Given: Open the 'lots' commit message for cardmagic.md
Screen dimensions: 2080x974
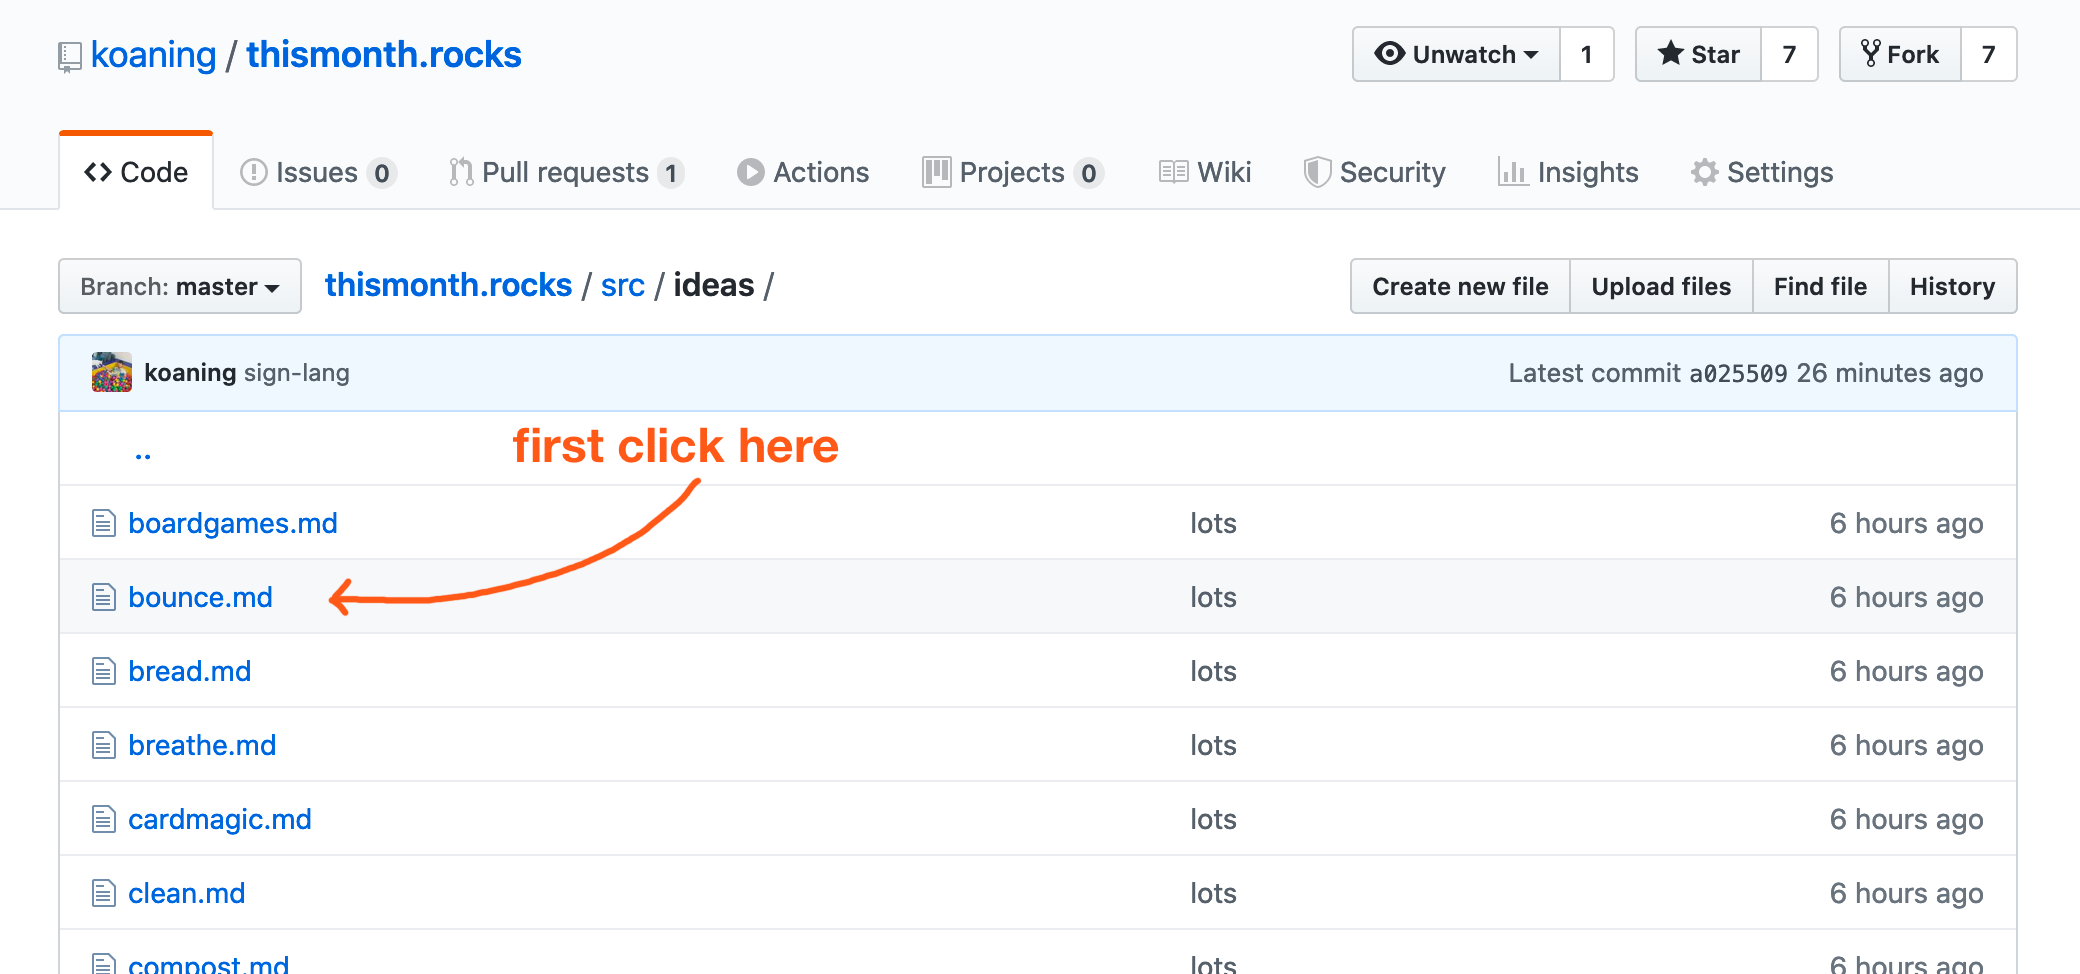Looking at the screenshot, I should click(1213, 819).
